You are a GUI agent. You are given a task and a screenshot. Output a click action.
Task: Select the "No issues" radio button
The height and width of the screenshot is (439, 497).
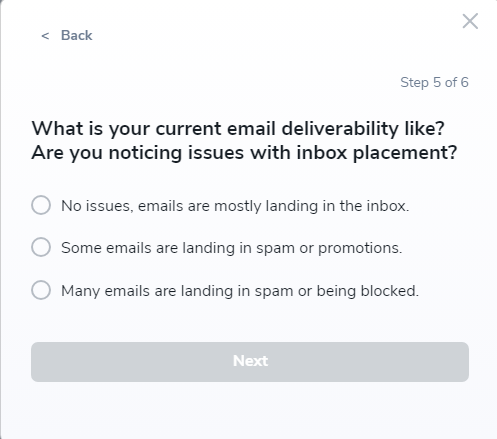tap(41, 205)
